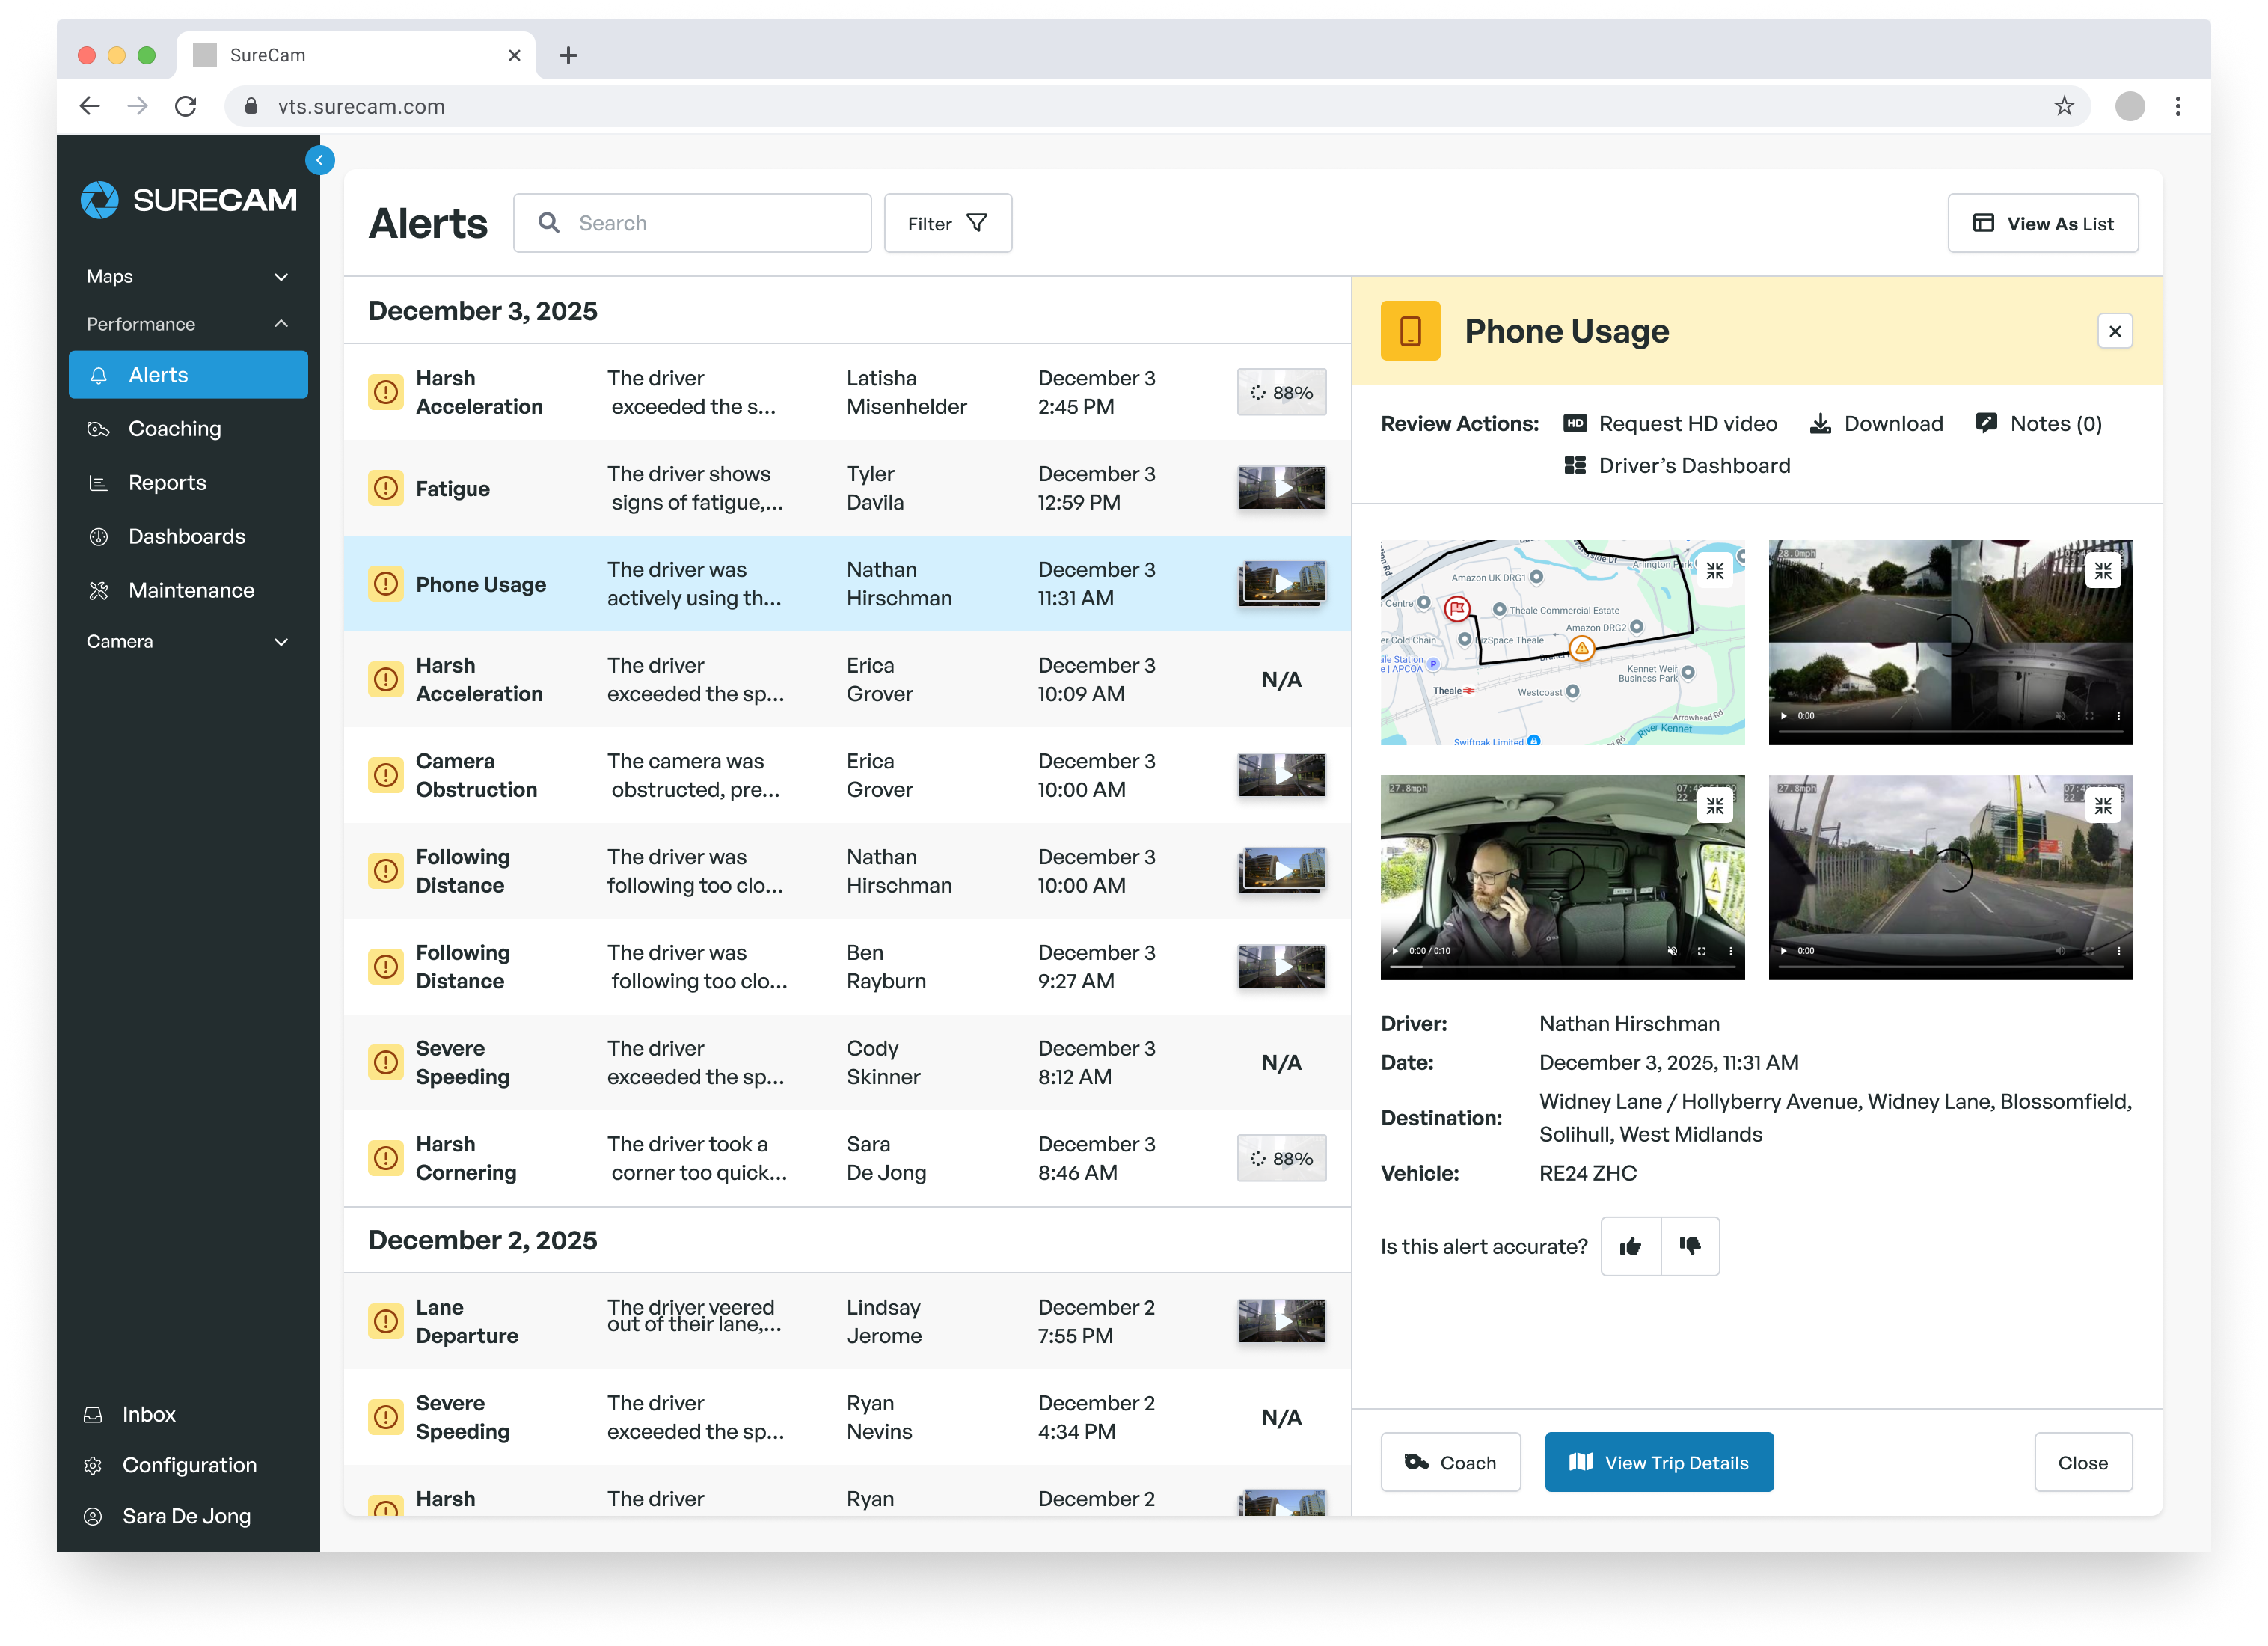Play the in-cab driver video

1396,951
